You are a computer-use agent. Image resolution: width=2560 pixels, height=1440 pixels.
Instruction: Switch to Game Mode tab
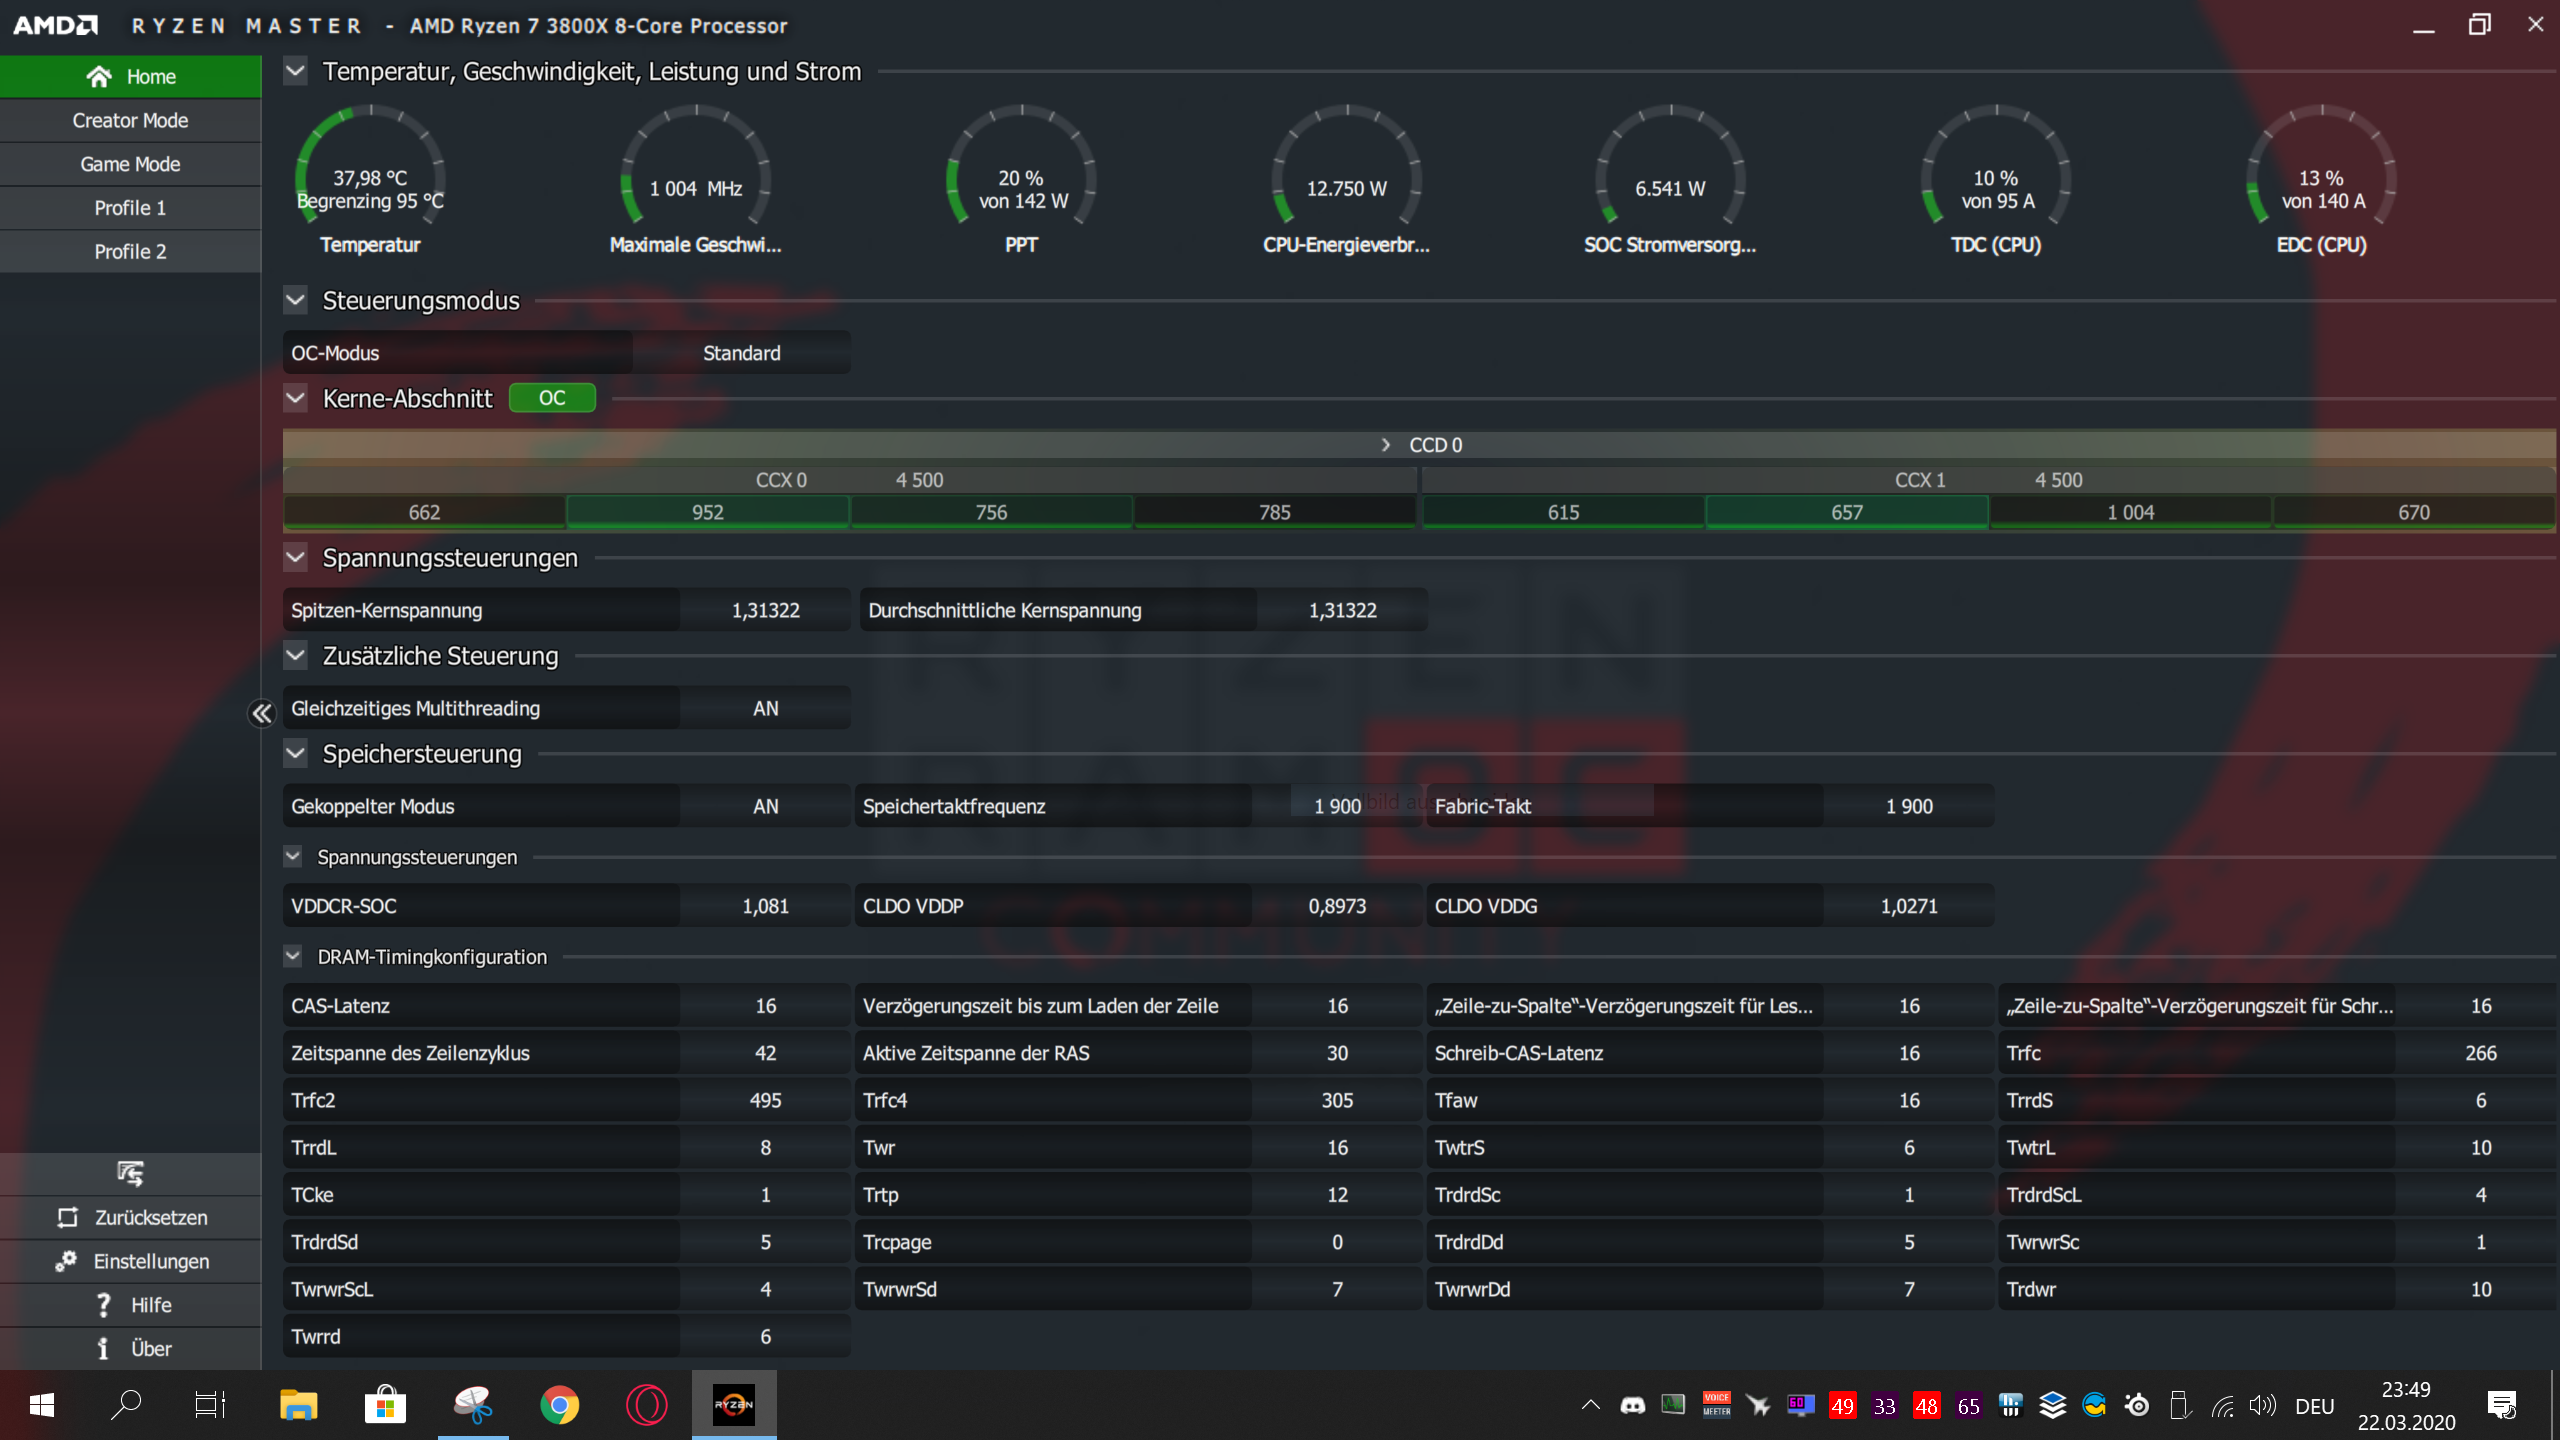coord(130,164)
